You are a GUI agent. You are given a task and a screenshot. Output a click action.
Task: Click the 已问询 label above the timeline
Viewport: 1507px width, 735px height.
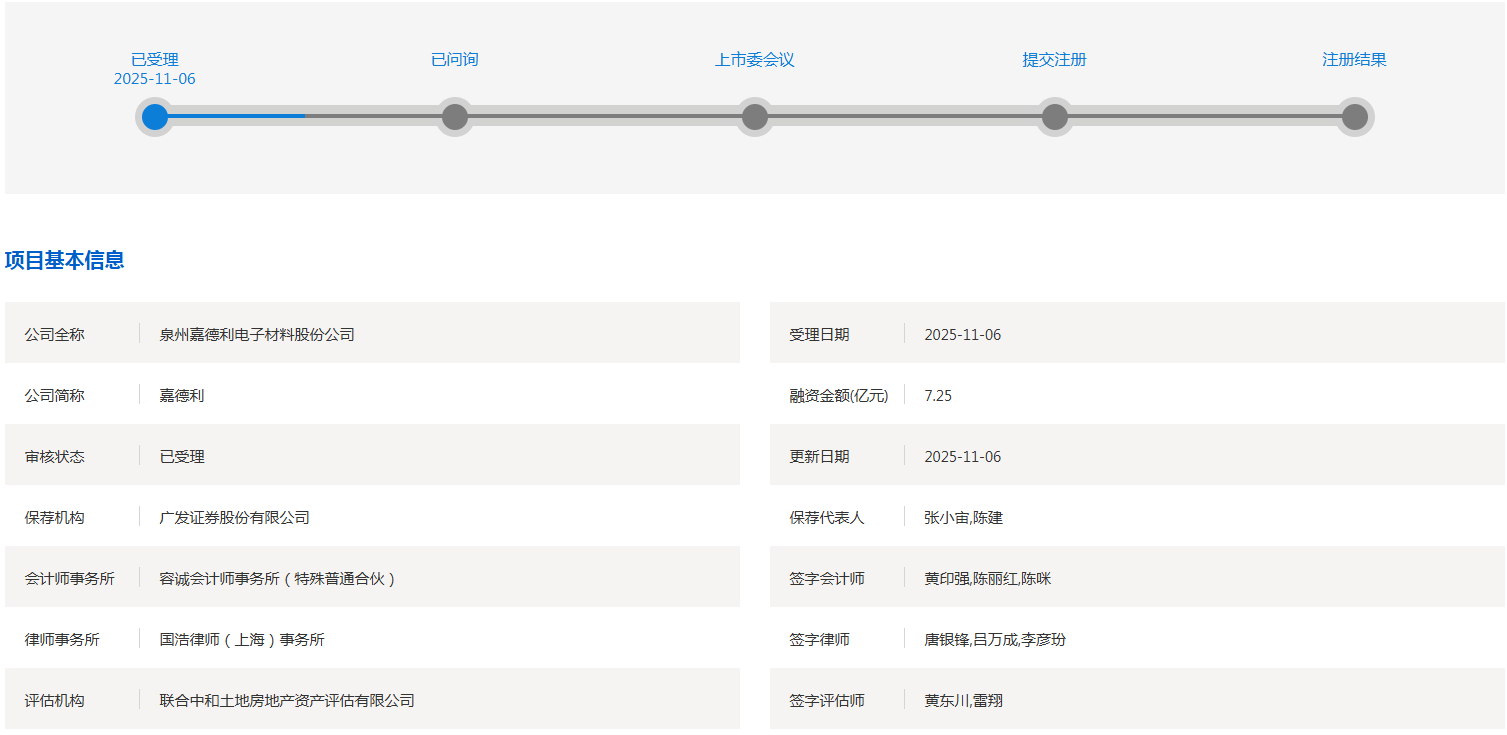[455, 60]
